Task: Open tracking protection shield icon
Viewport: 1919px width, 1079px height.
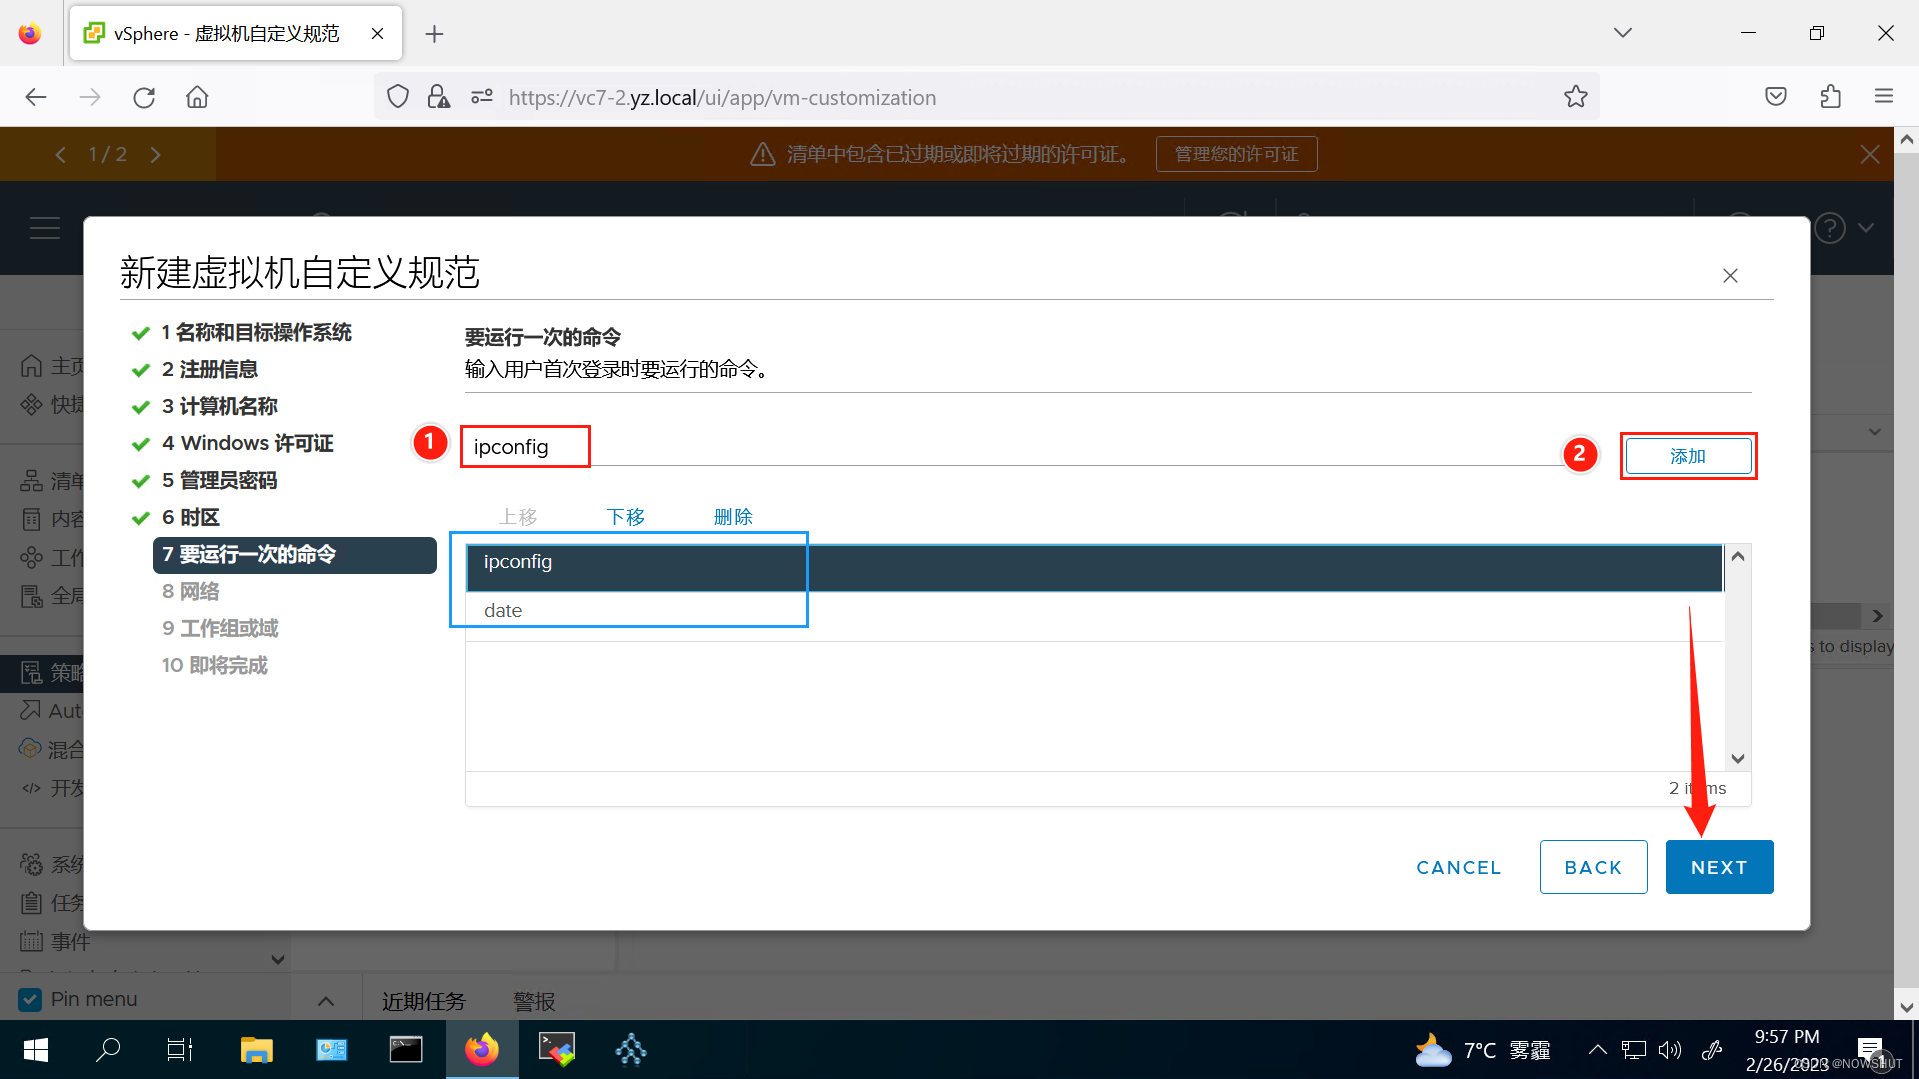Action: [398, 97]
